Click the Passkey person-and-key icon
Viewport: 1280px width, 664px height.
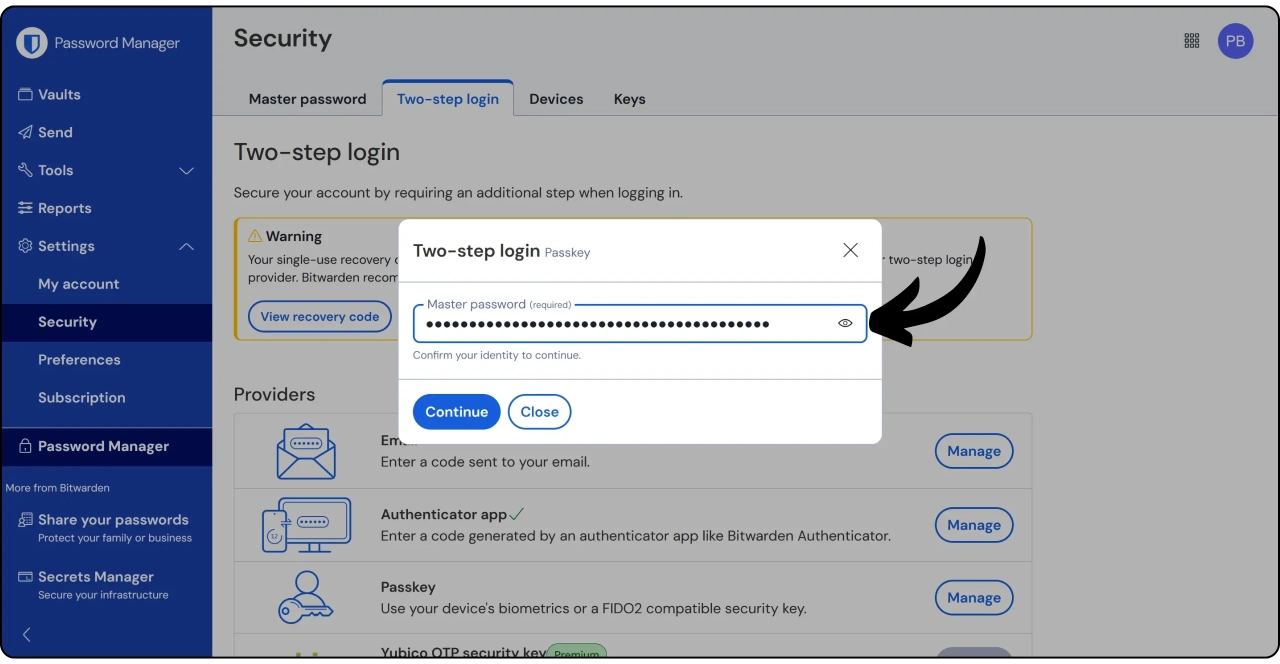pyautogui.click(x=306, y=597)
